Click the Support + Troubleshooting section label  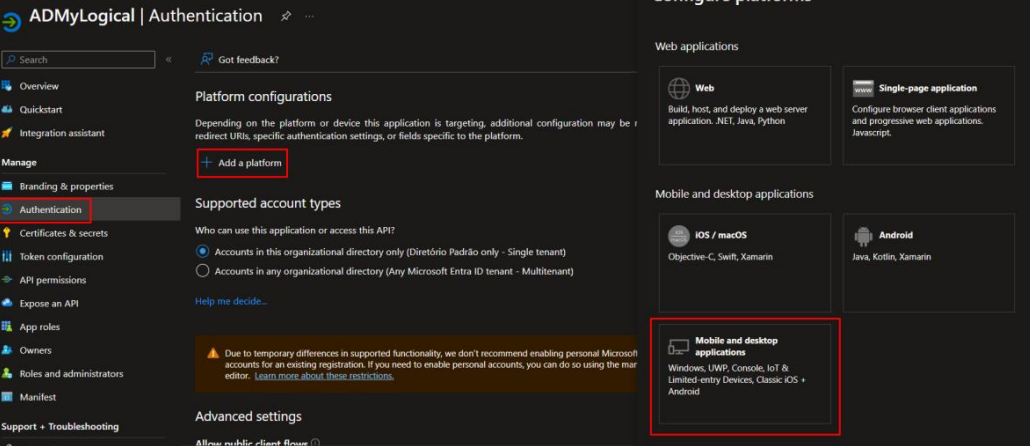click(60, 426)
